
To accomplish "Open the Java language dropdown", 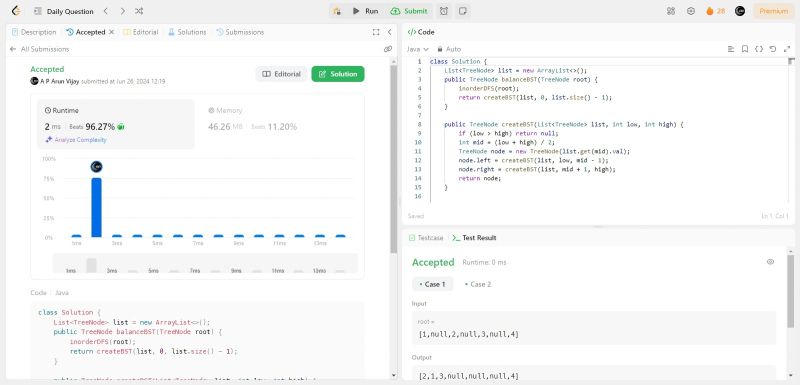I will pos(418,49).
